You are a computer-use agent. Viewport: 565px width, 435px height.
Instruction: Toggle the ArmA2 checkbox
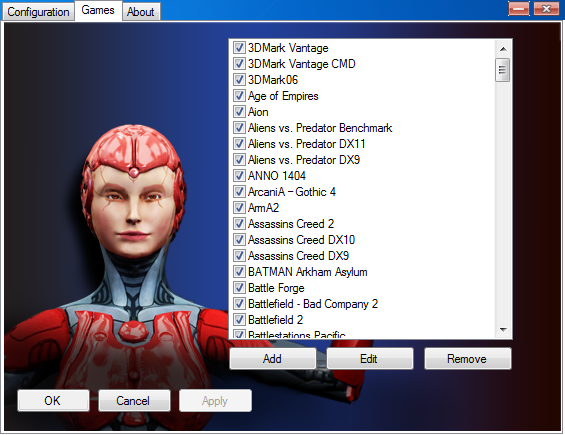click(239, 207)
